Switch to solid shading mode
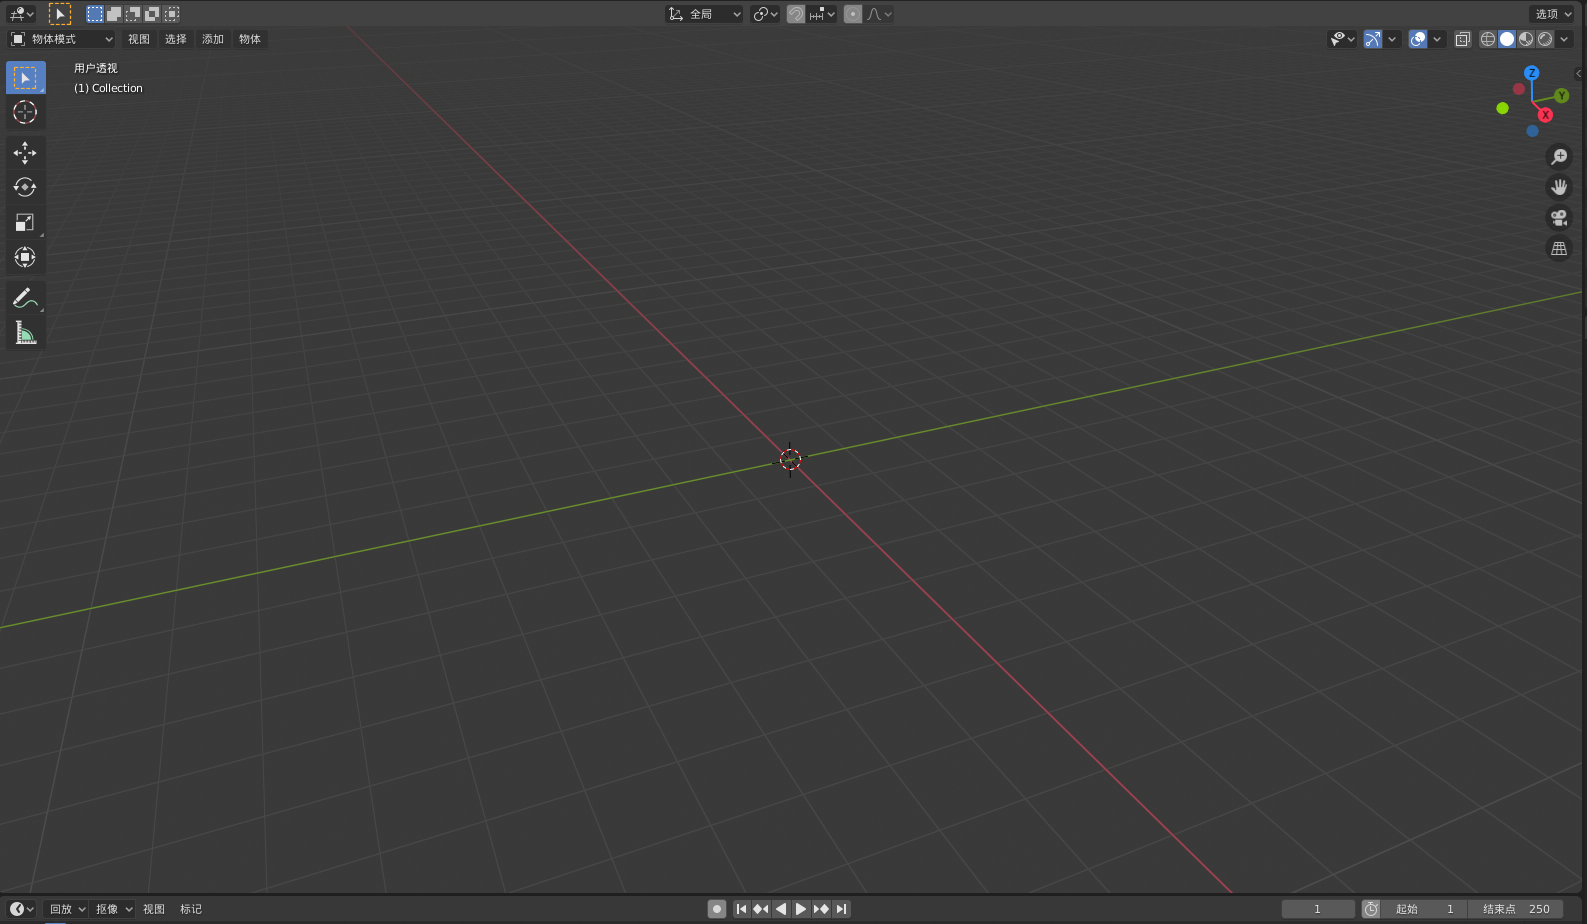 coord(1507,39)
